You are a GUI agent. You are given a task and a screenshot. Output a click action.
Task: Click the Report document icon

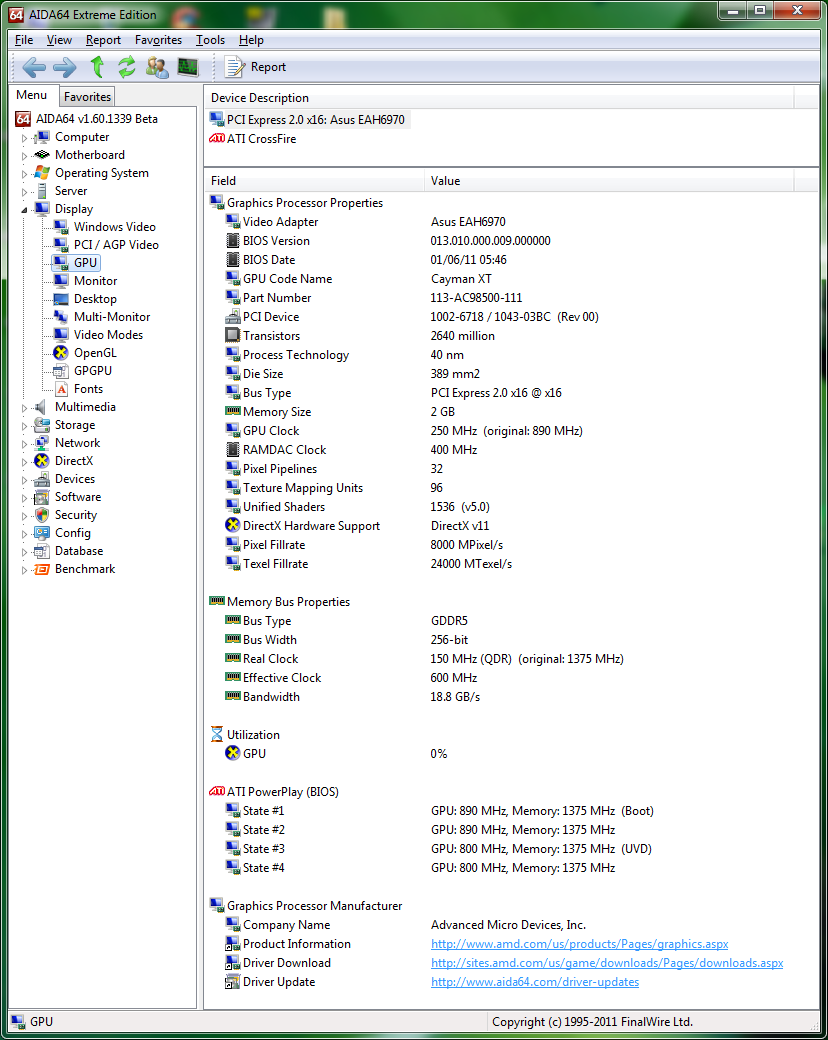[235, 67]
